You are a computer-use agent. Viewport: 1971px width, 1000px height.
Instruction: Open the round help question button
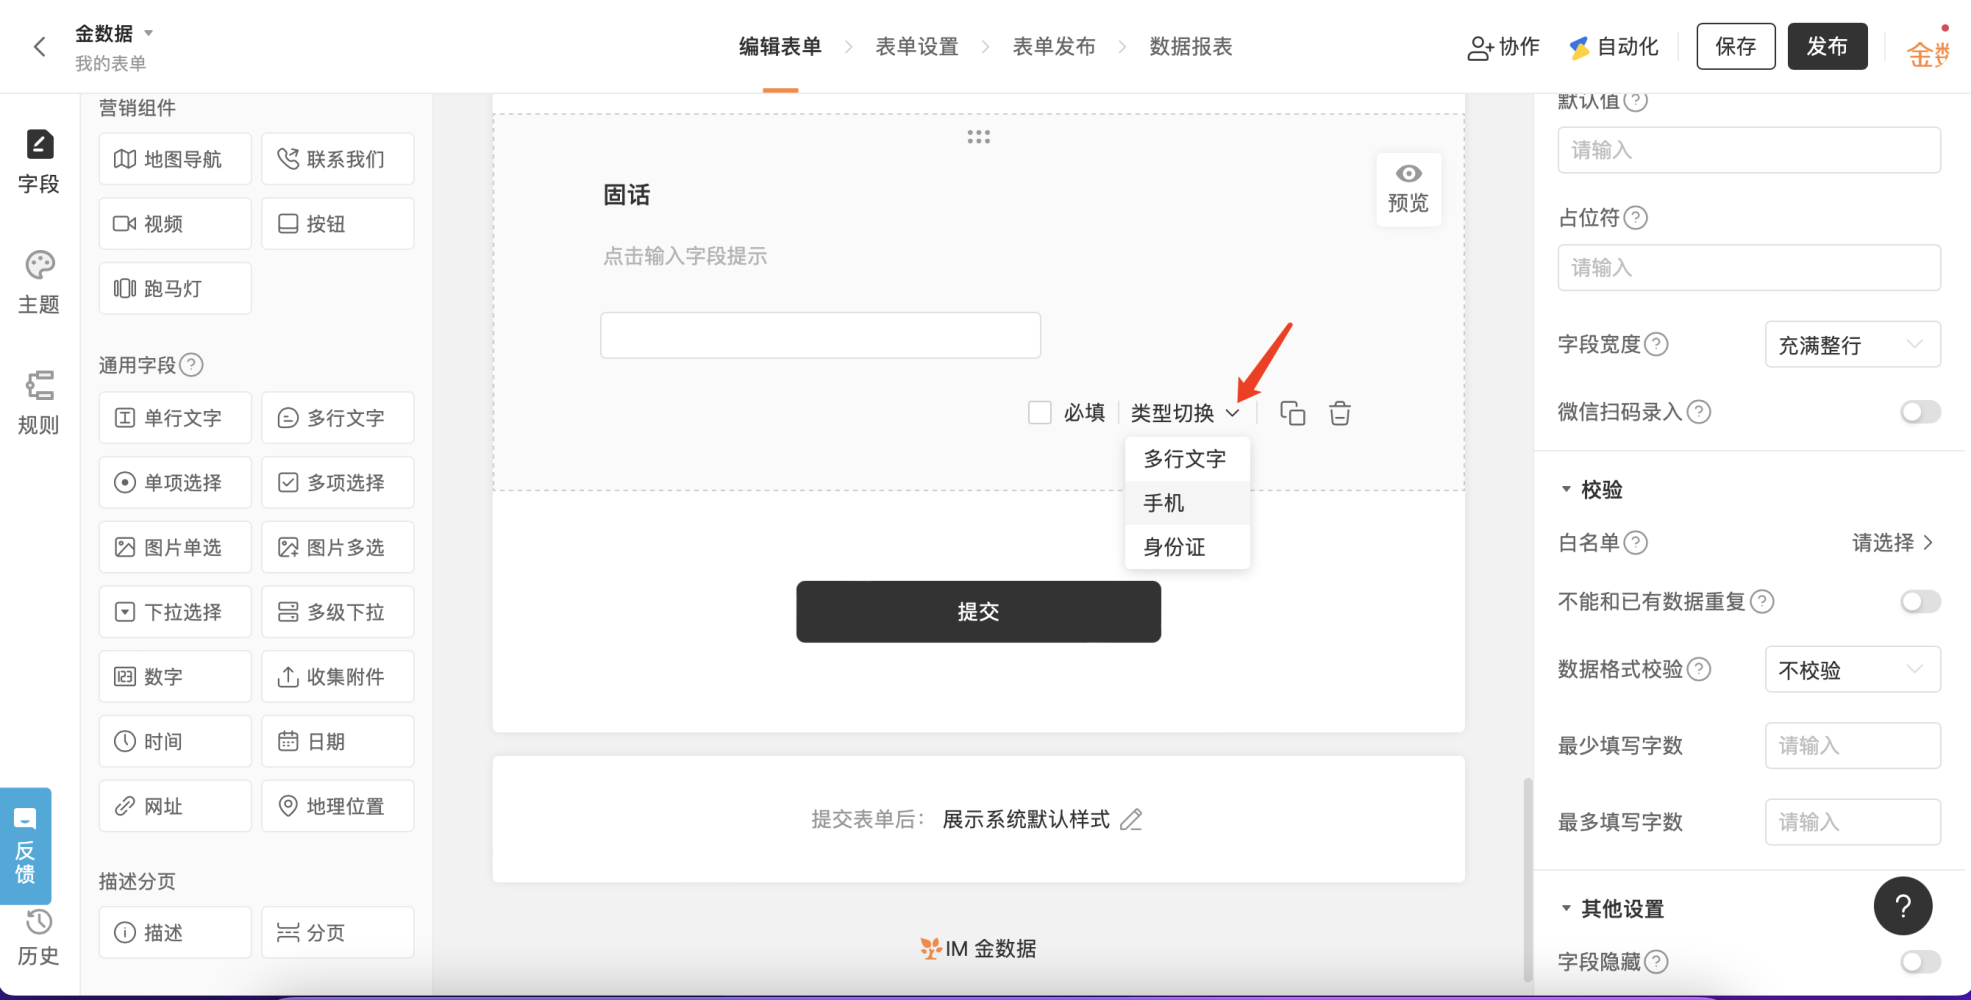tap(1903, 906)
